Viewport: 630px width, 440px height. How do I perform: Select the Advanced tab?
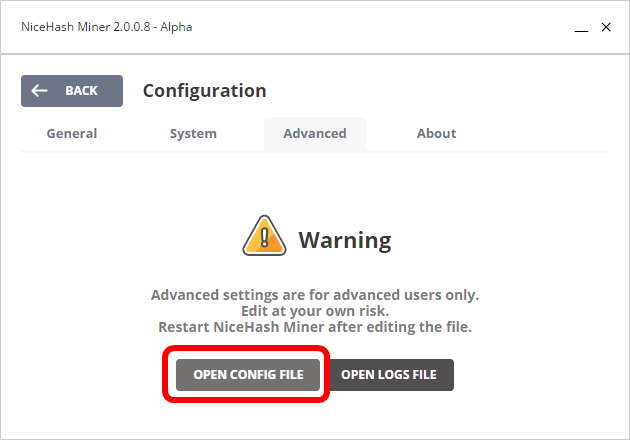(315, 133)
